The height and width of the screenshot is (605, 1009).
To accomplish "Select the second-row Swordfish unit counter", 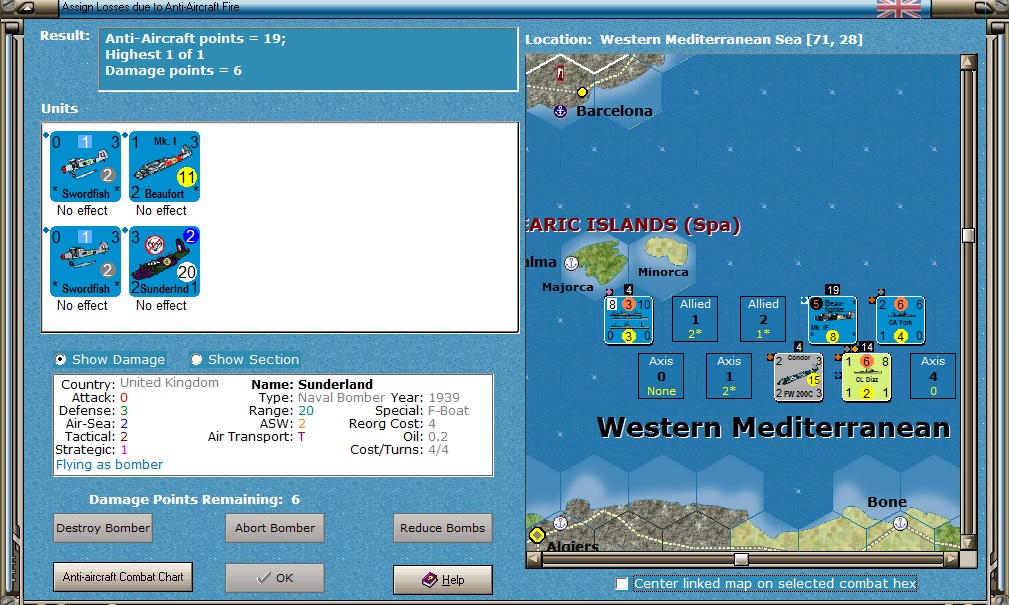I will tap(85, 262).
